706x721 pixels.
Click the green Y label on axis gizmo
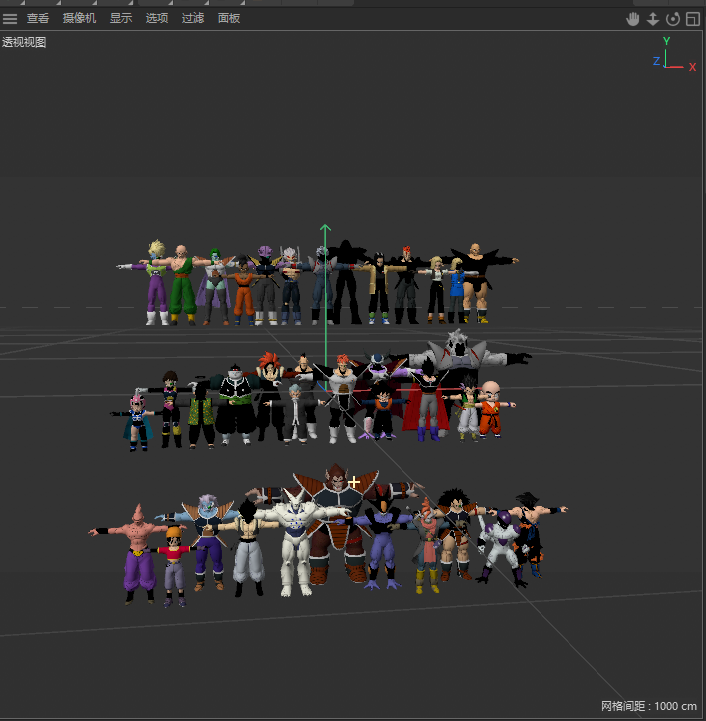666,41
